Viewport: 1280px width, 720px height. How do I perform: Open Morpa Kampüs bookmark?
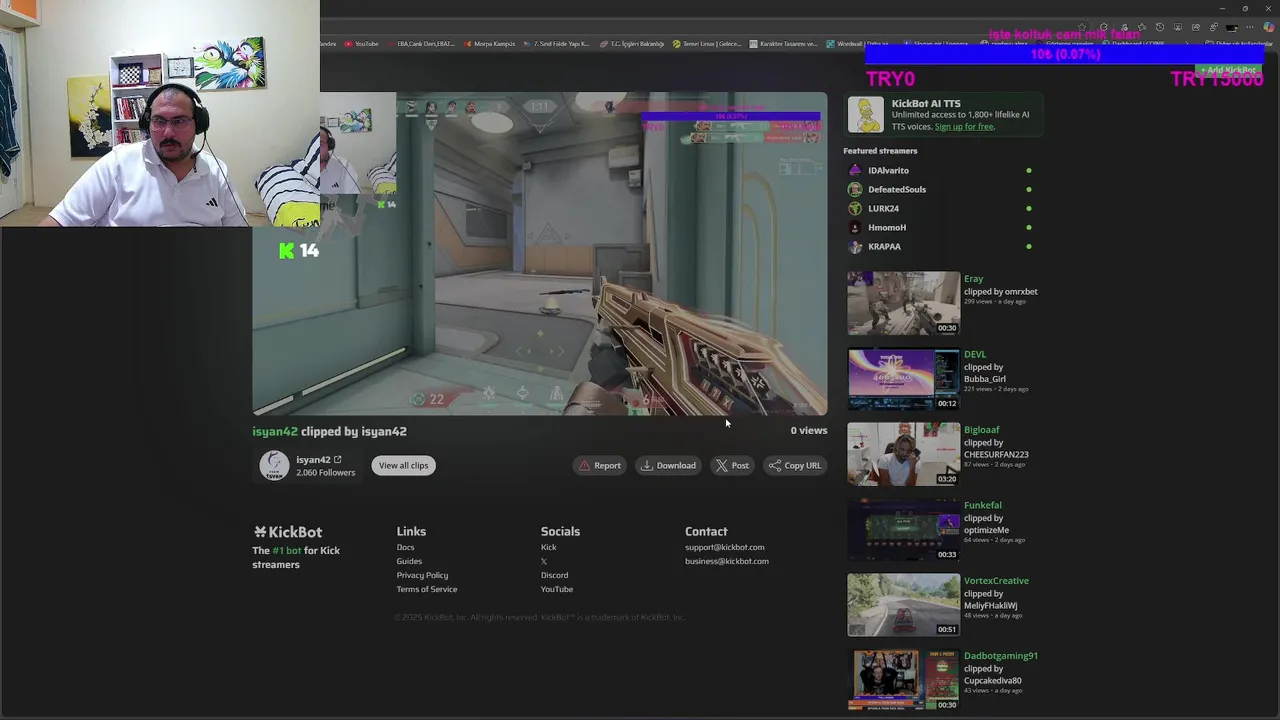point(489,44)
